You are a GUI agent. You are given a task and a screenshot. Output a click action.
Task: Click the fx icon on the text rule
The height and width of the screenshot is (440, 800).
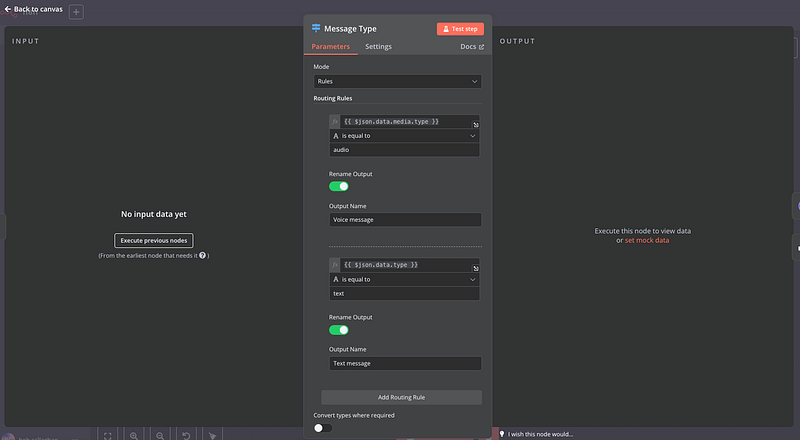[335, 265]
